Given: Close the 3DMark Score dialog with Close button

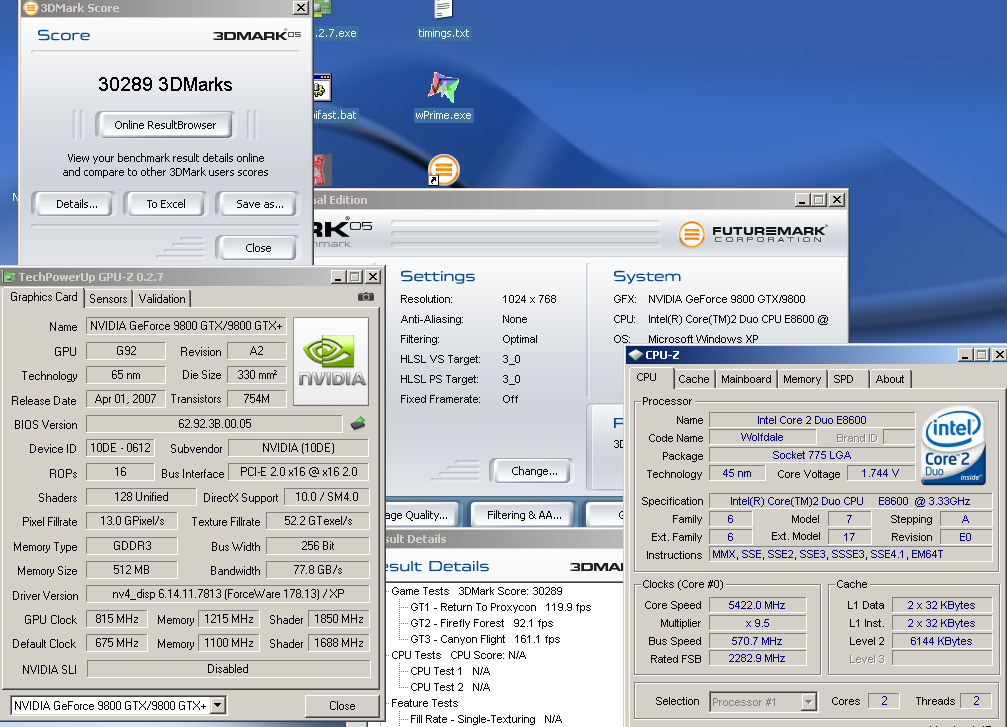Looking at the screenshot, I should (258, 248).
